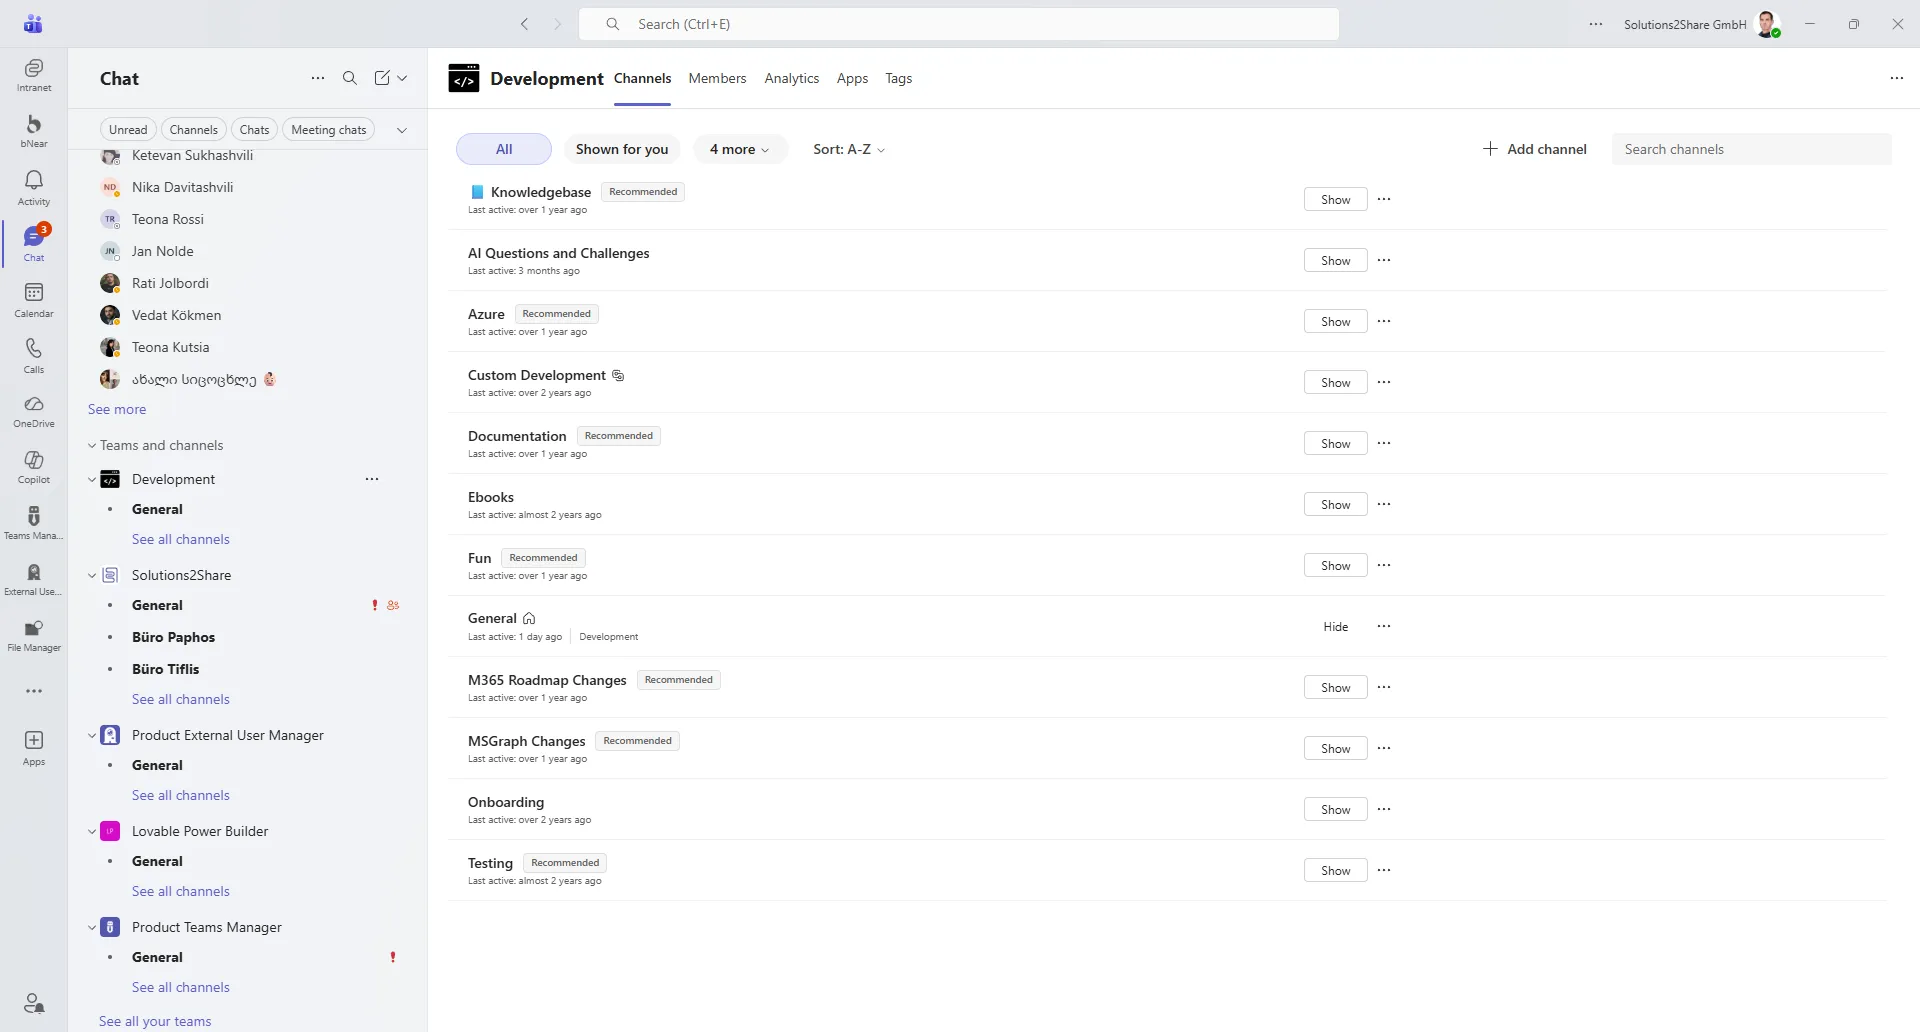Collapse Product External User Manager team

click(x=92, y=736)
